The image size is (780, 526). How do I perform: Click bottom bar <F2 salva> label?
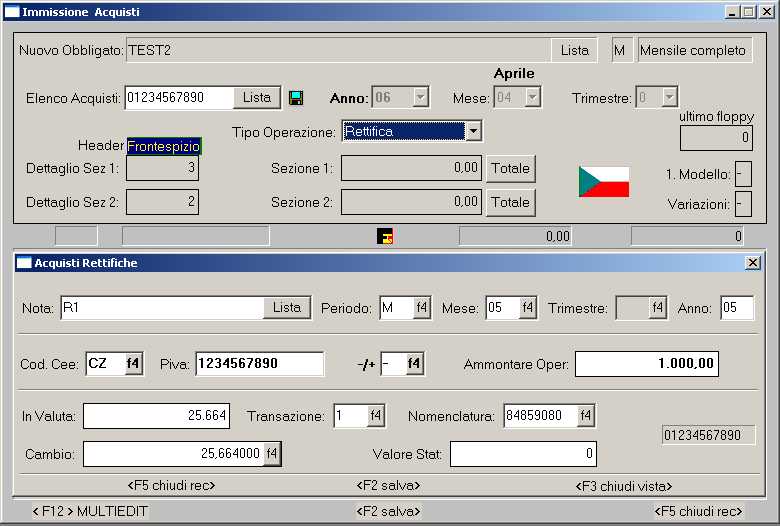[388, 511]
